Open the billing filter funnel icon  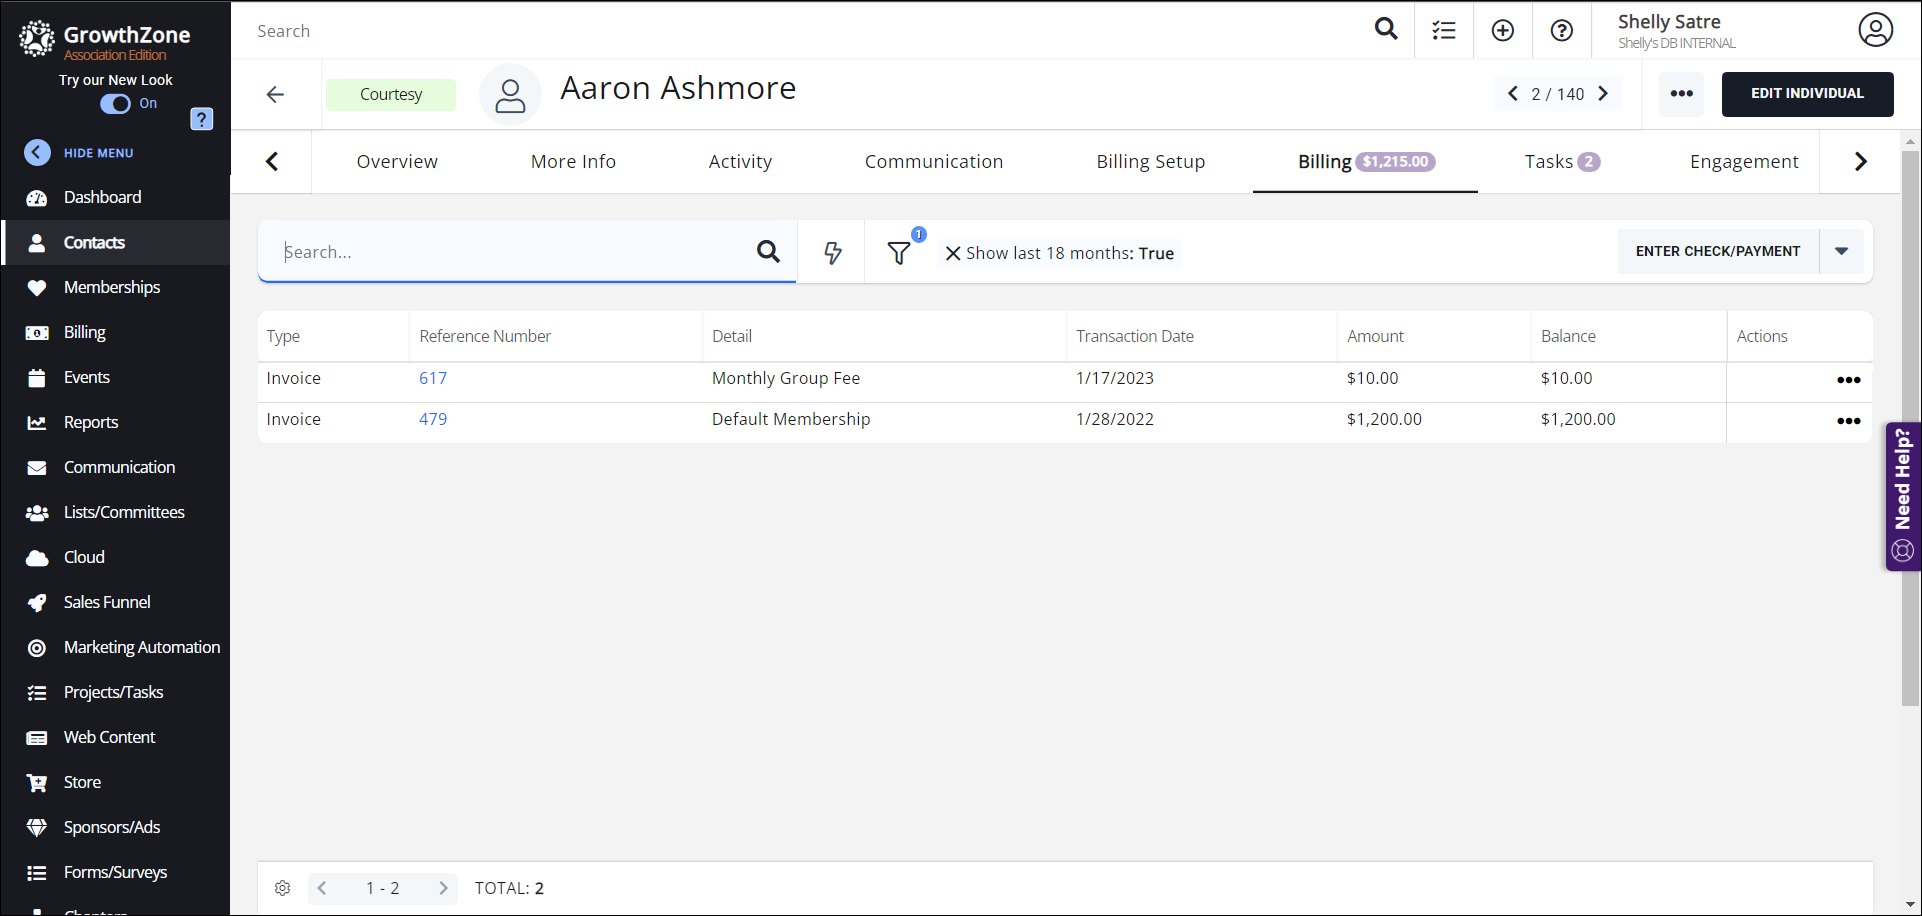pyautogui.click(x=899, y=253)
